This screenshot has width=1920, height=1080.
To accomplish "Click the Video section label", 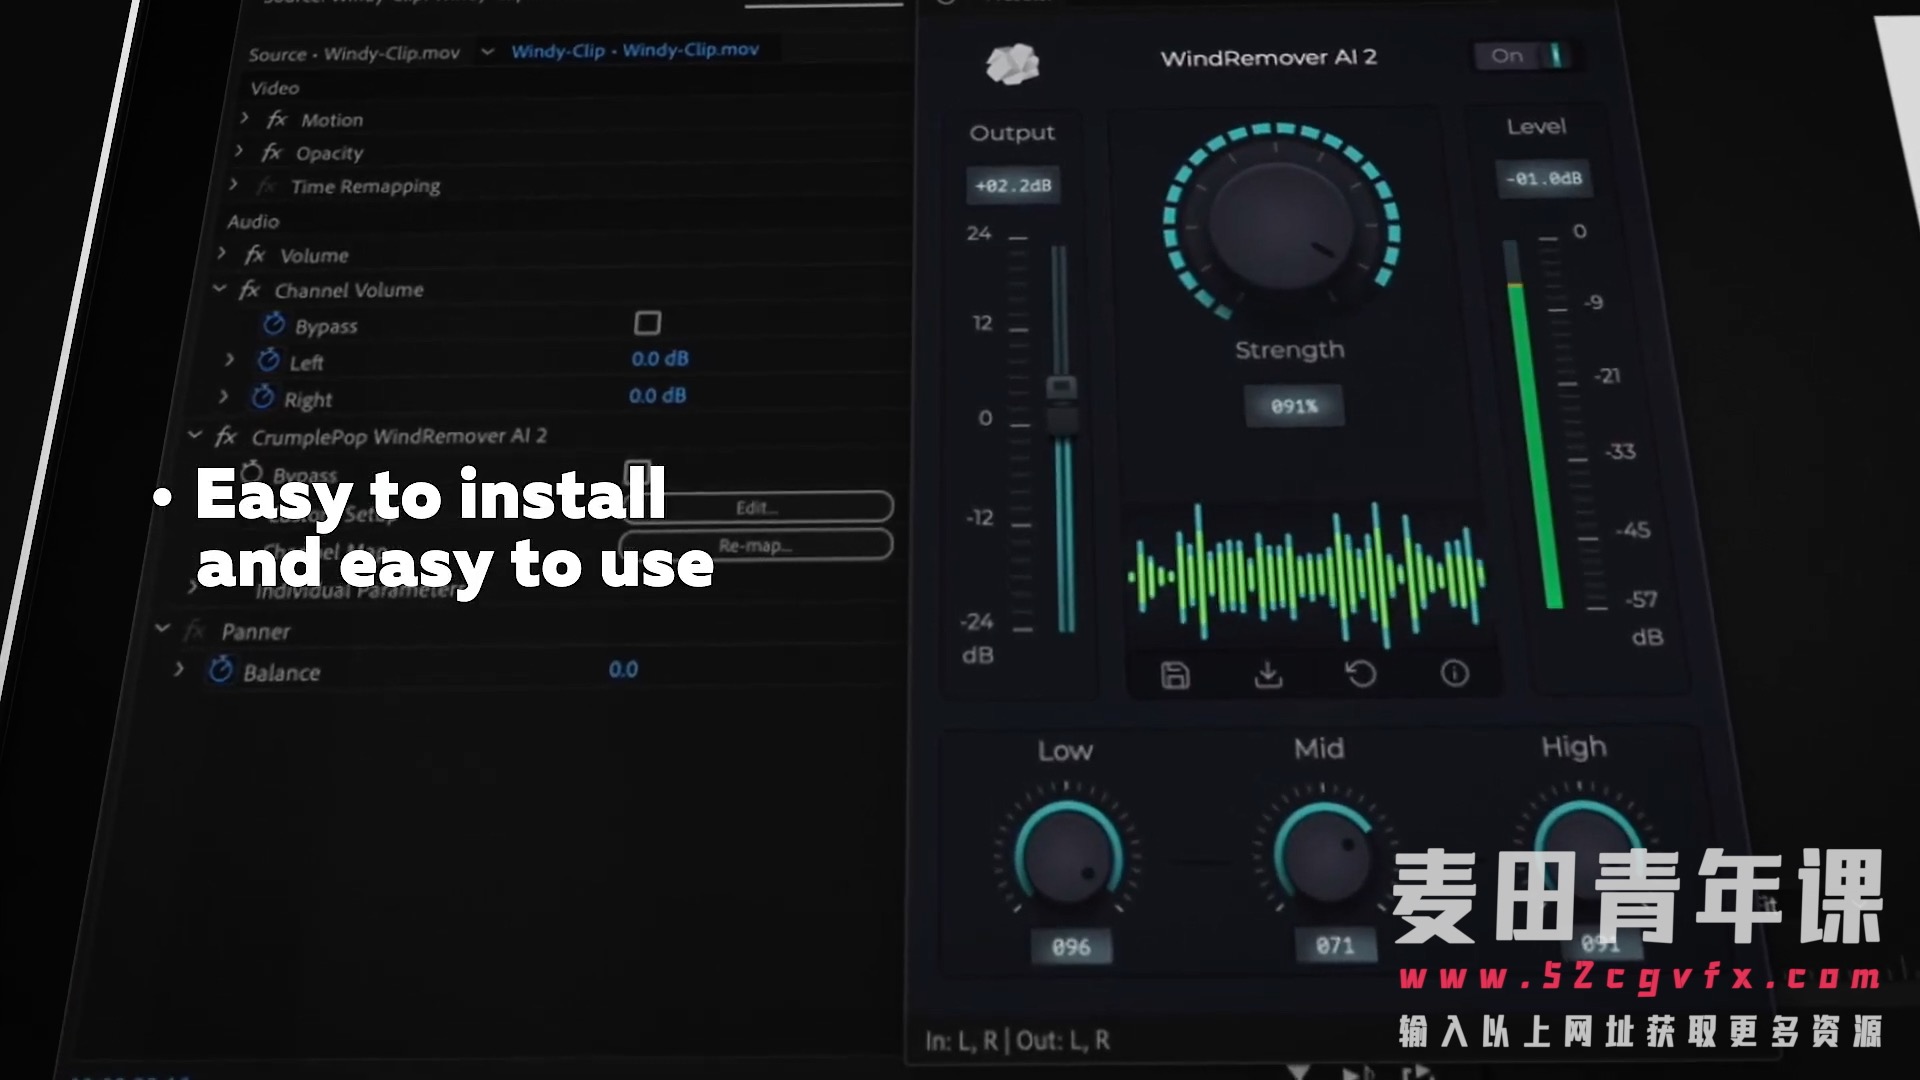I will click(275, 88).
